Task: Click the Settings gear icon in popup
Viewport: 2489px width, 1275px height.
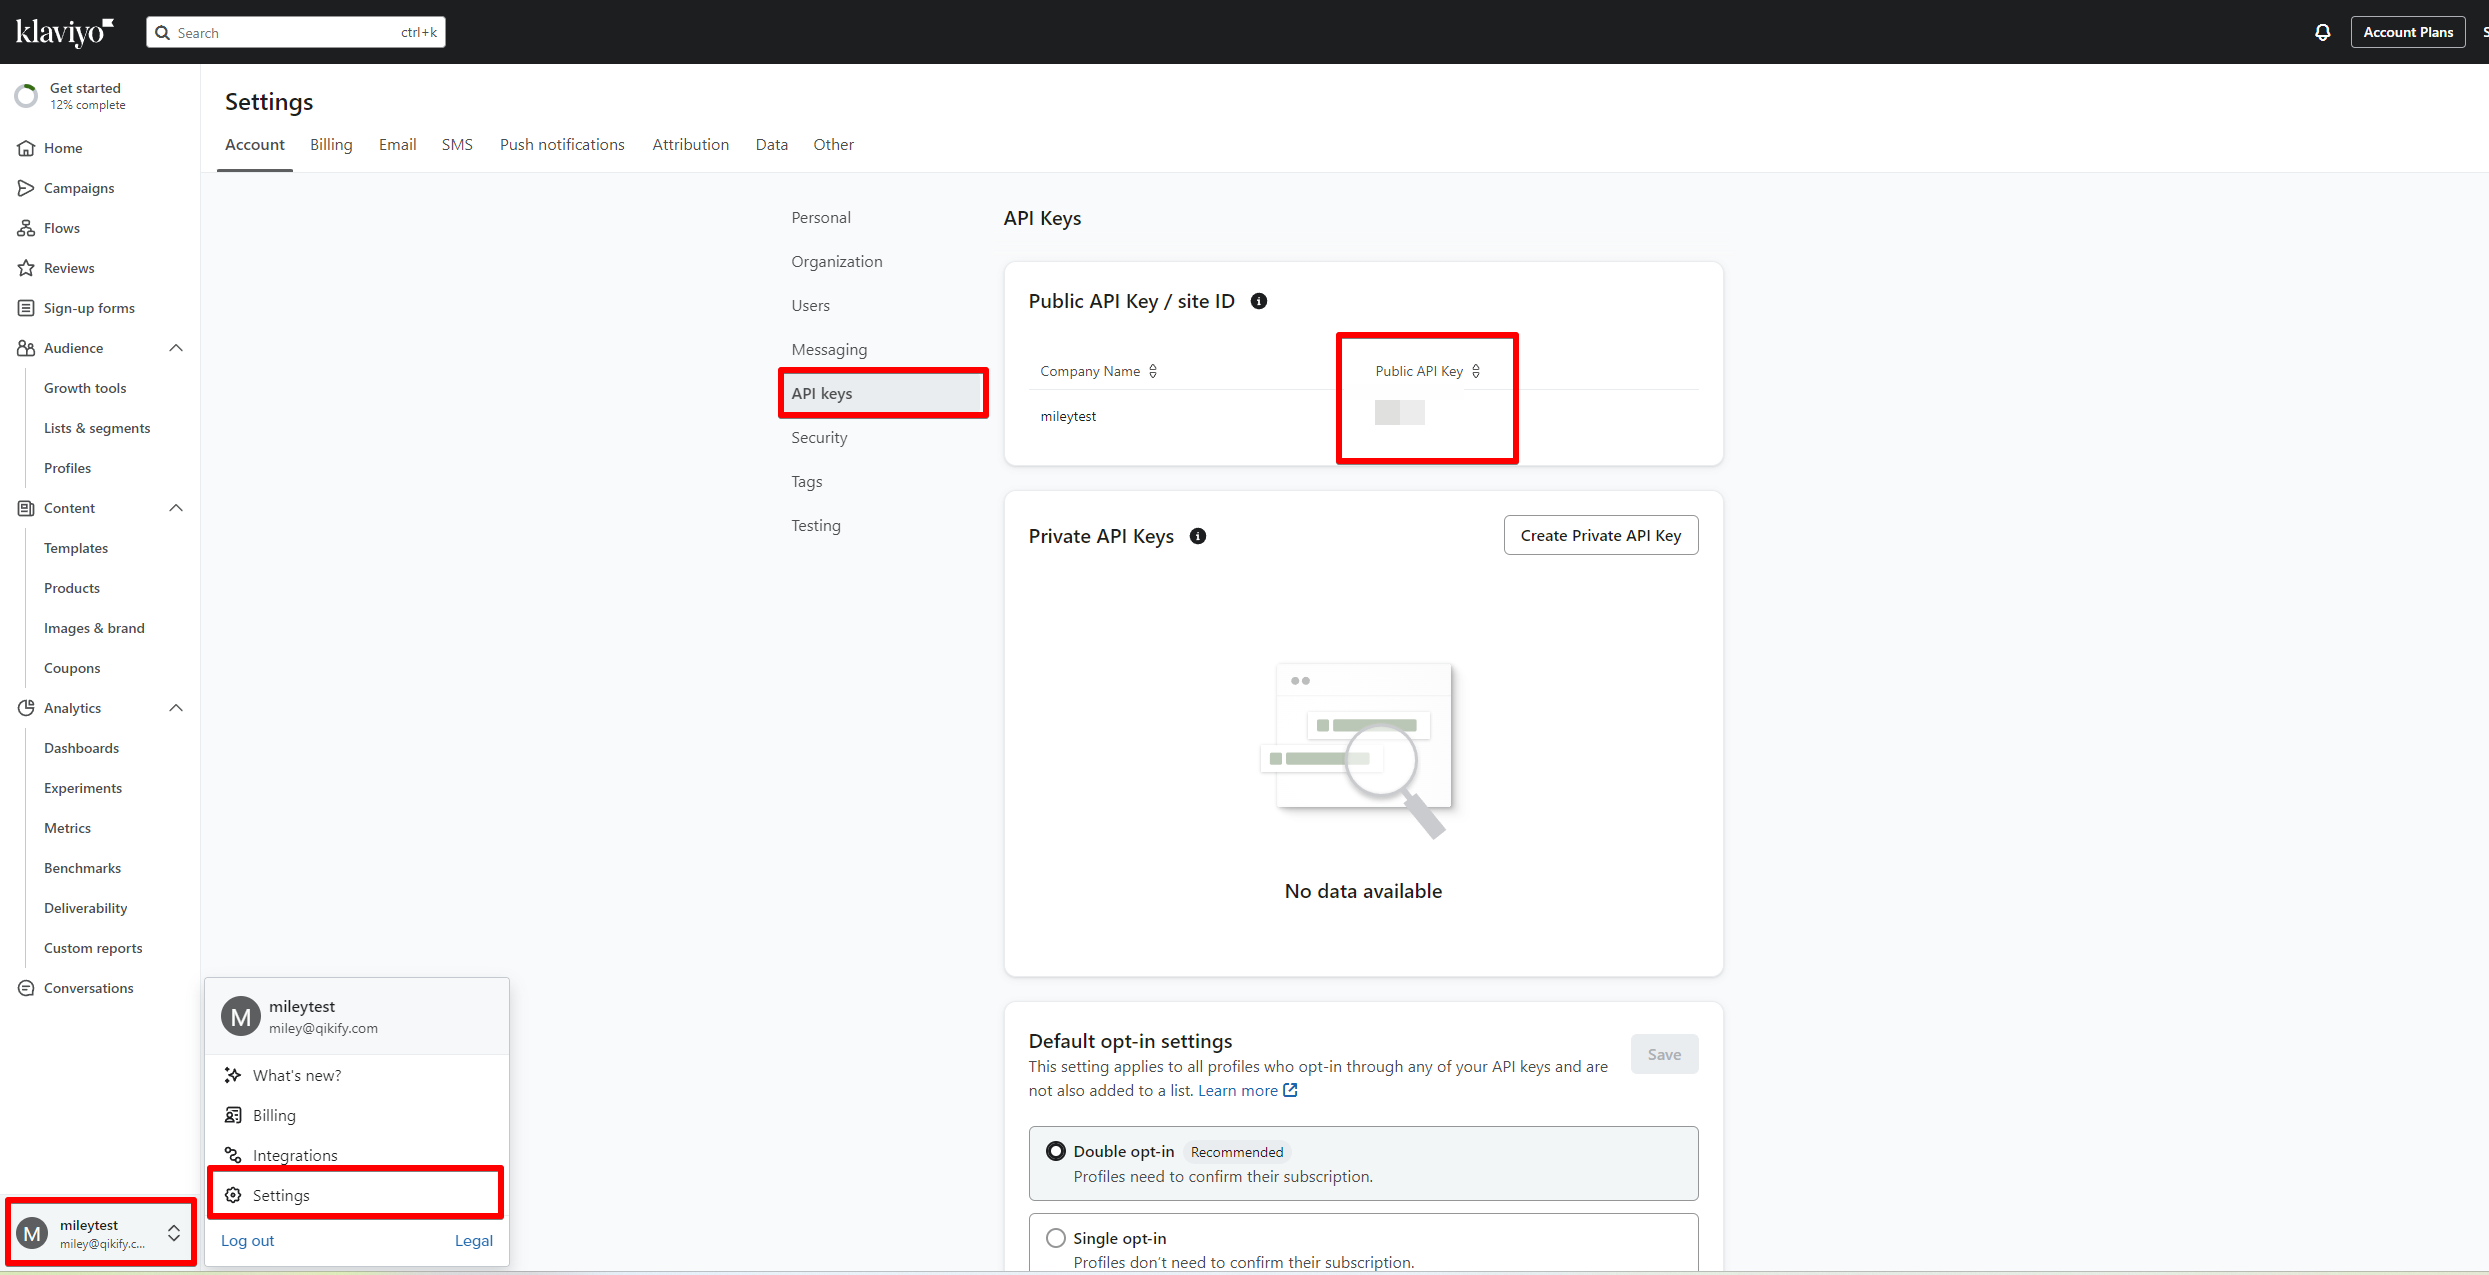Action: pos(233,1195)
